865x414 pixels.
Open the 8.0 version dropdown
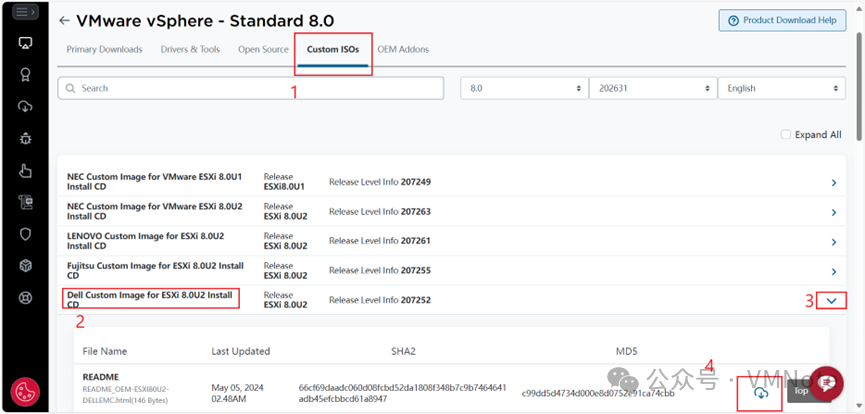click(x=524, y=88)
